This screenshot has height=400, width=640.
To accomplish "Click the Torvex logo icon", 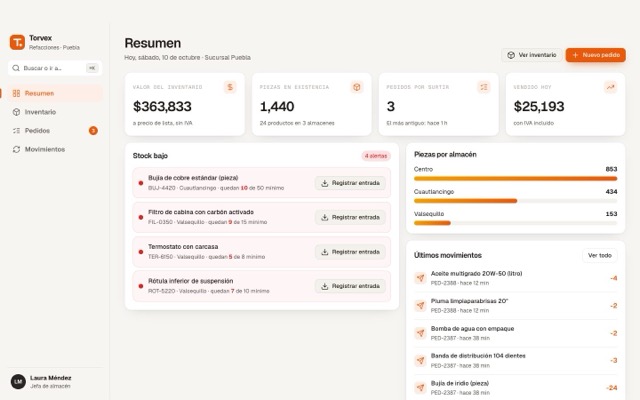I will coord(17,42).
